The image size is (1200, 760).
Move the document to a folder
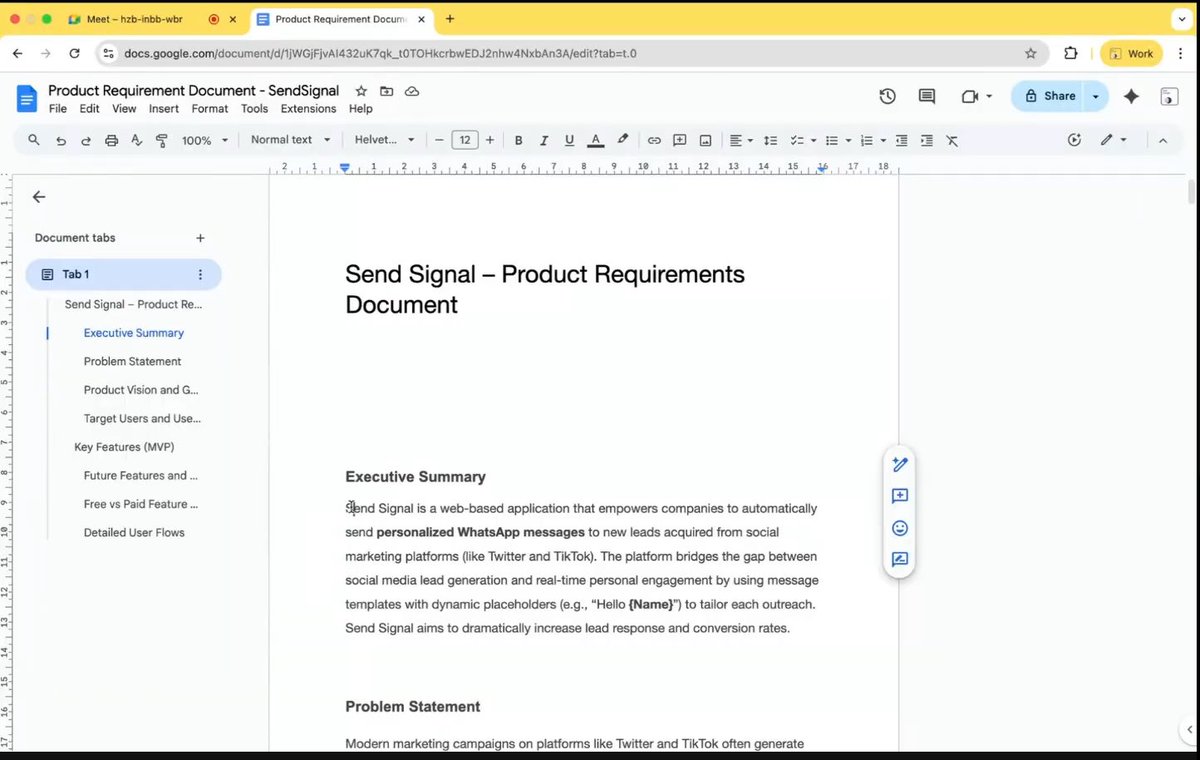(x=386, y=91)
